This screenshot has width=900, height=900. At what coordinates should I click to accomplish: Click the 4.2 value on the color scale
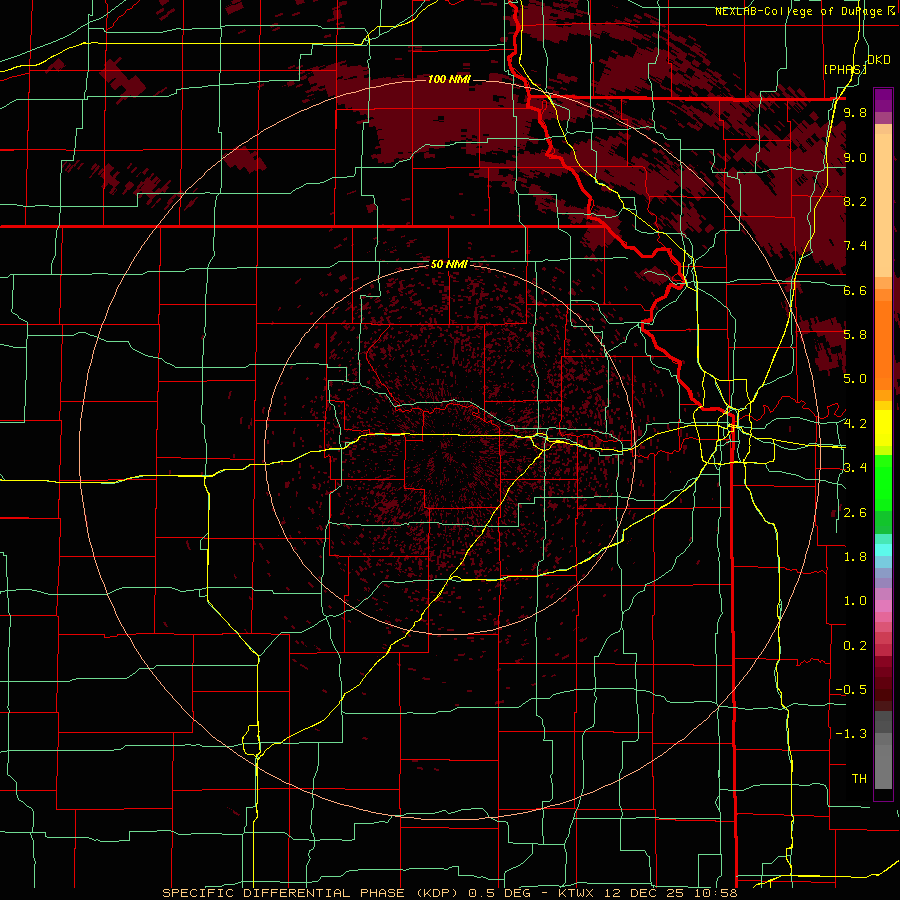[855, 424]
